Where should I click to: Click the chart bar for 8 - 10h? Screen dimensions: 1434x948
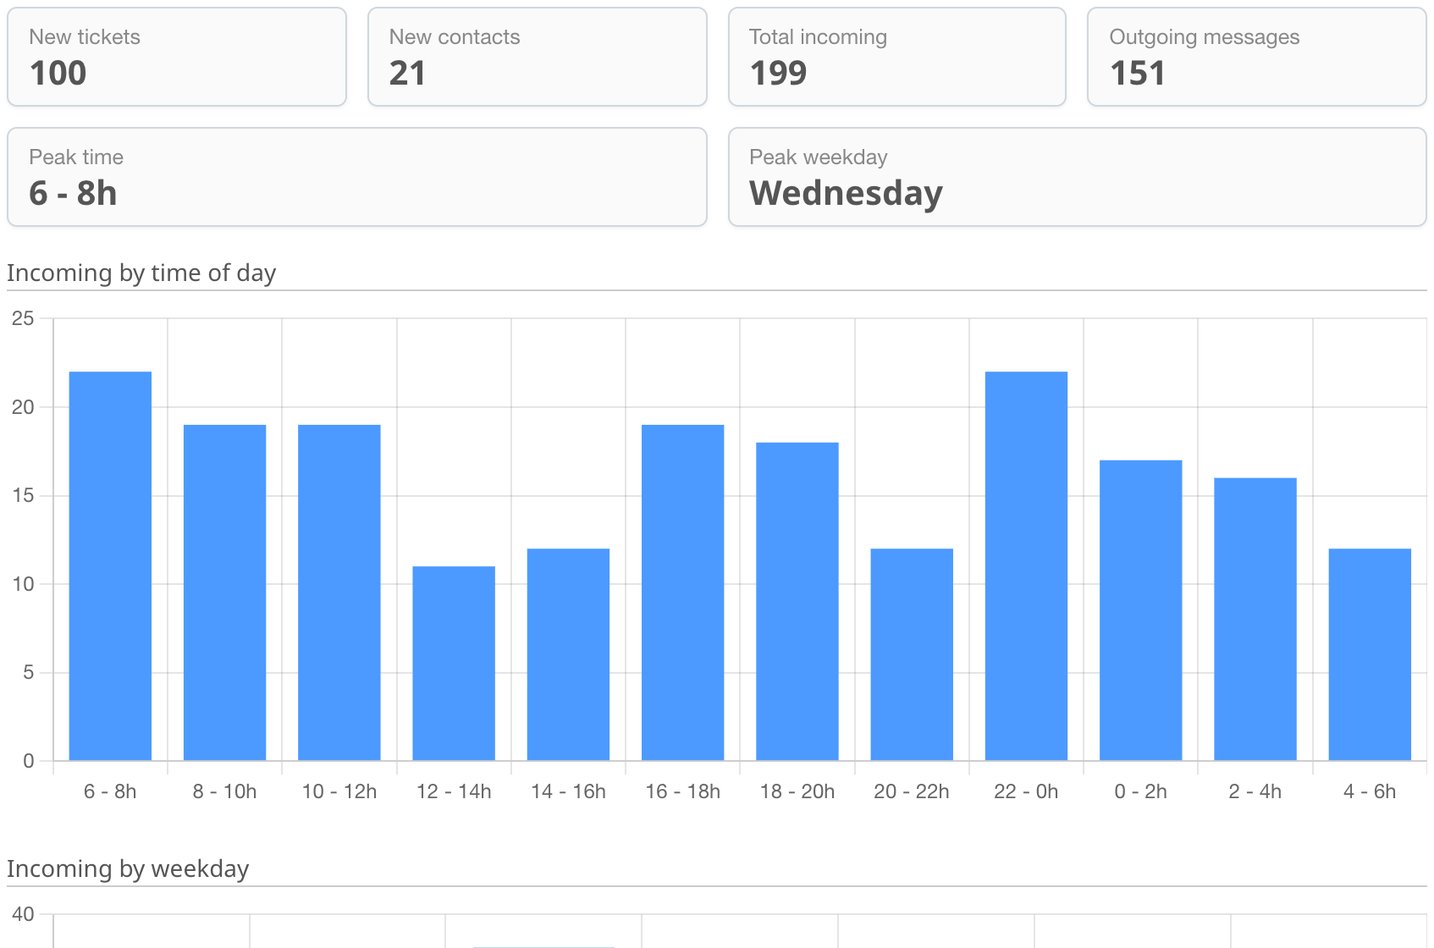click(225, 593)
